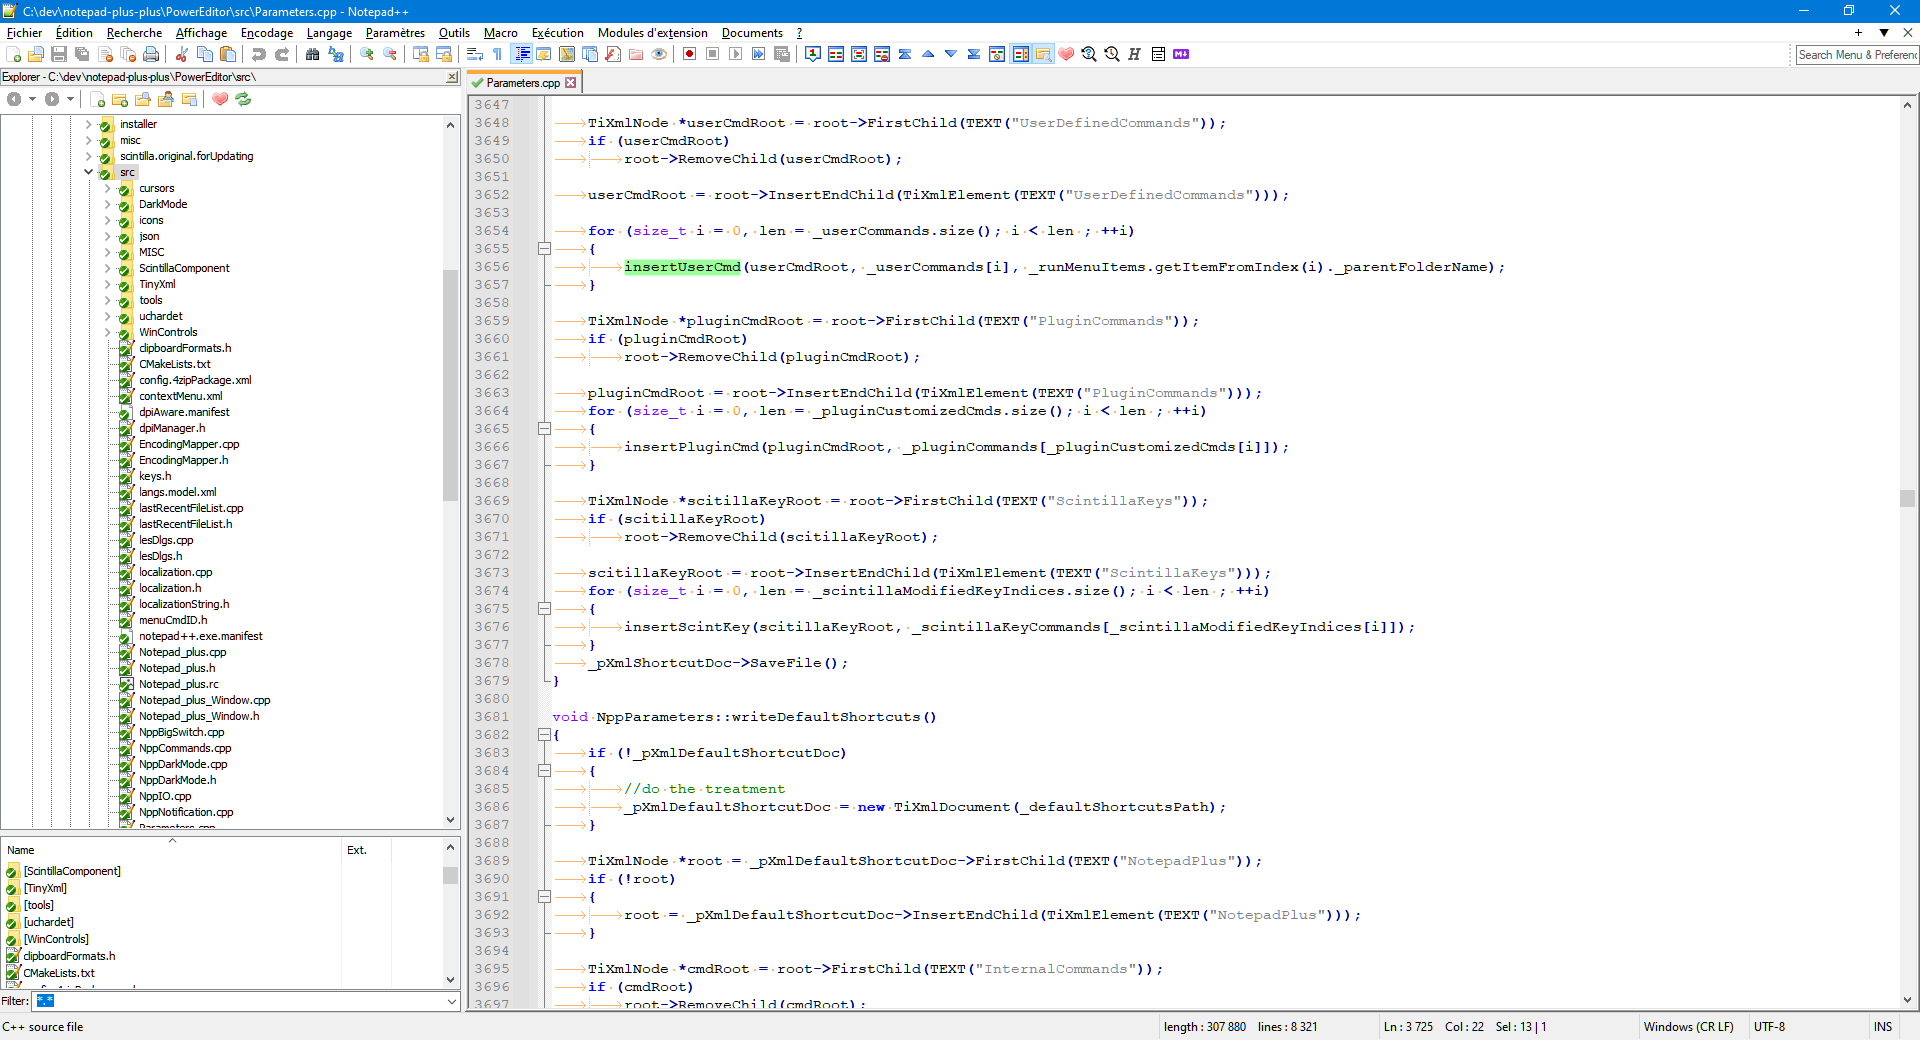Close the Explorer panel with its X button

pos(452,77)
